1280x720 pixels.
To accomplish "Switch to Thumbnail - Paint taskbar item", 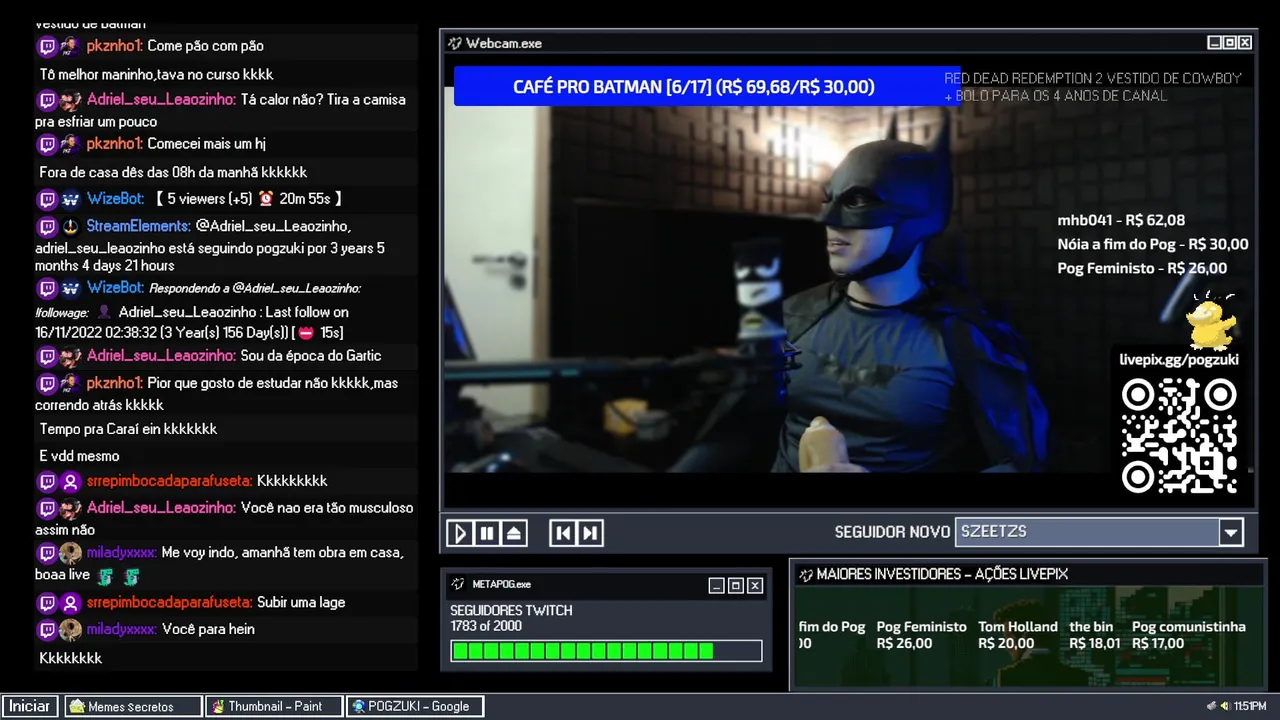I will [274, 706].
